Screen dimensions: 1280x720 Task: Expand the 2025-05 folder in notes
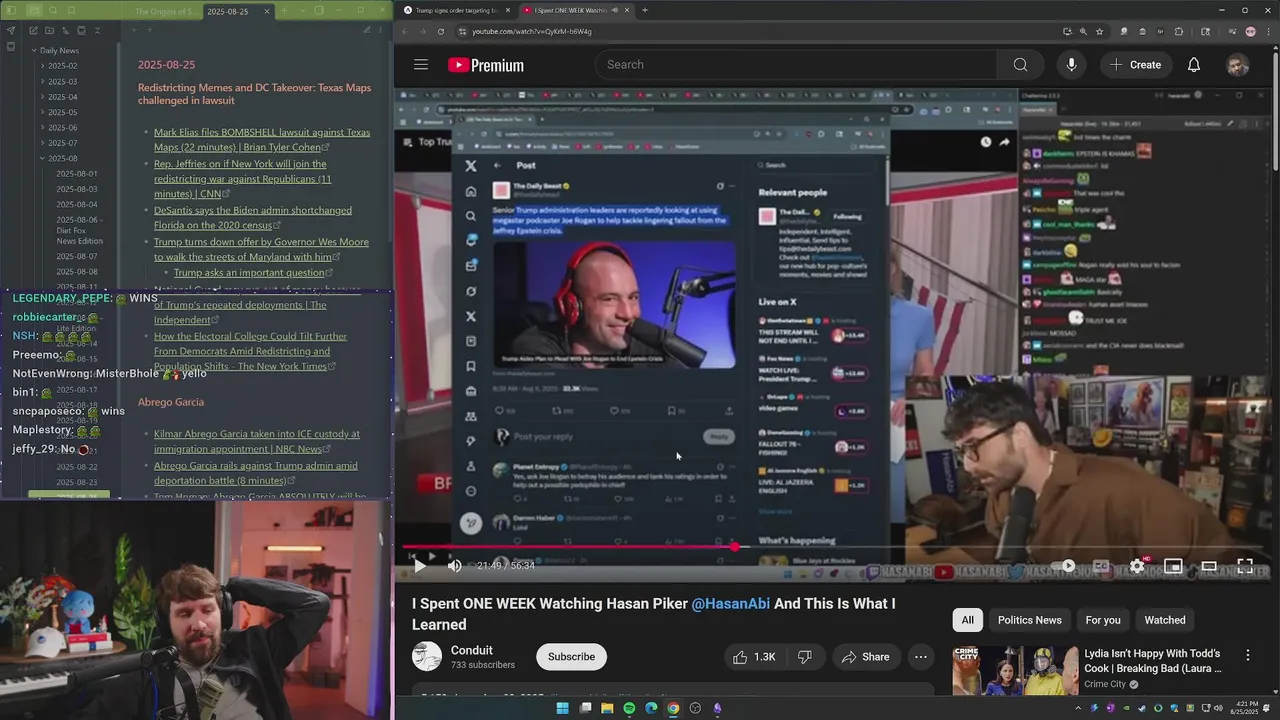(x=62, y=112)
